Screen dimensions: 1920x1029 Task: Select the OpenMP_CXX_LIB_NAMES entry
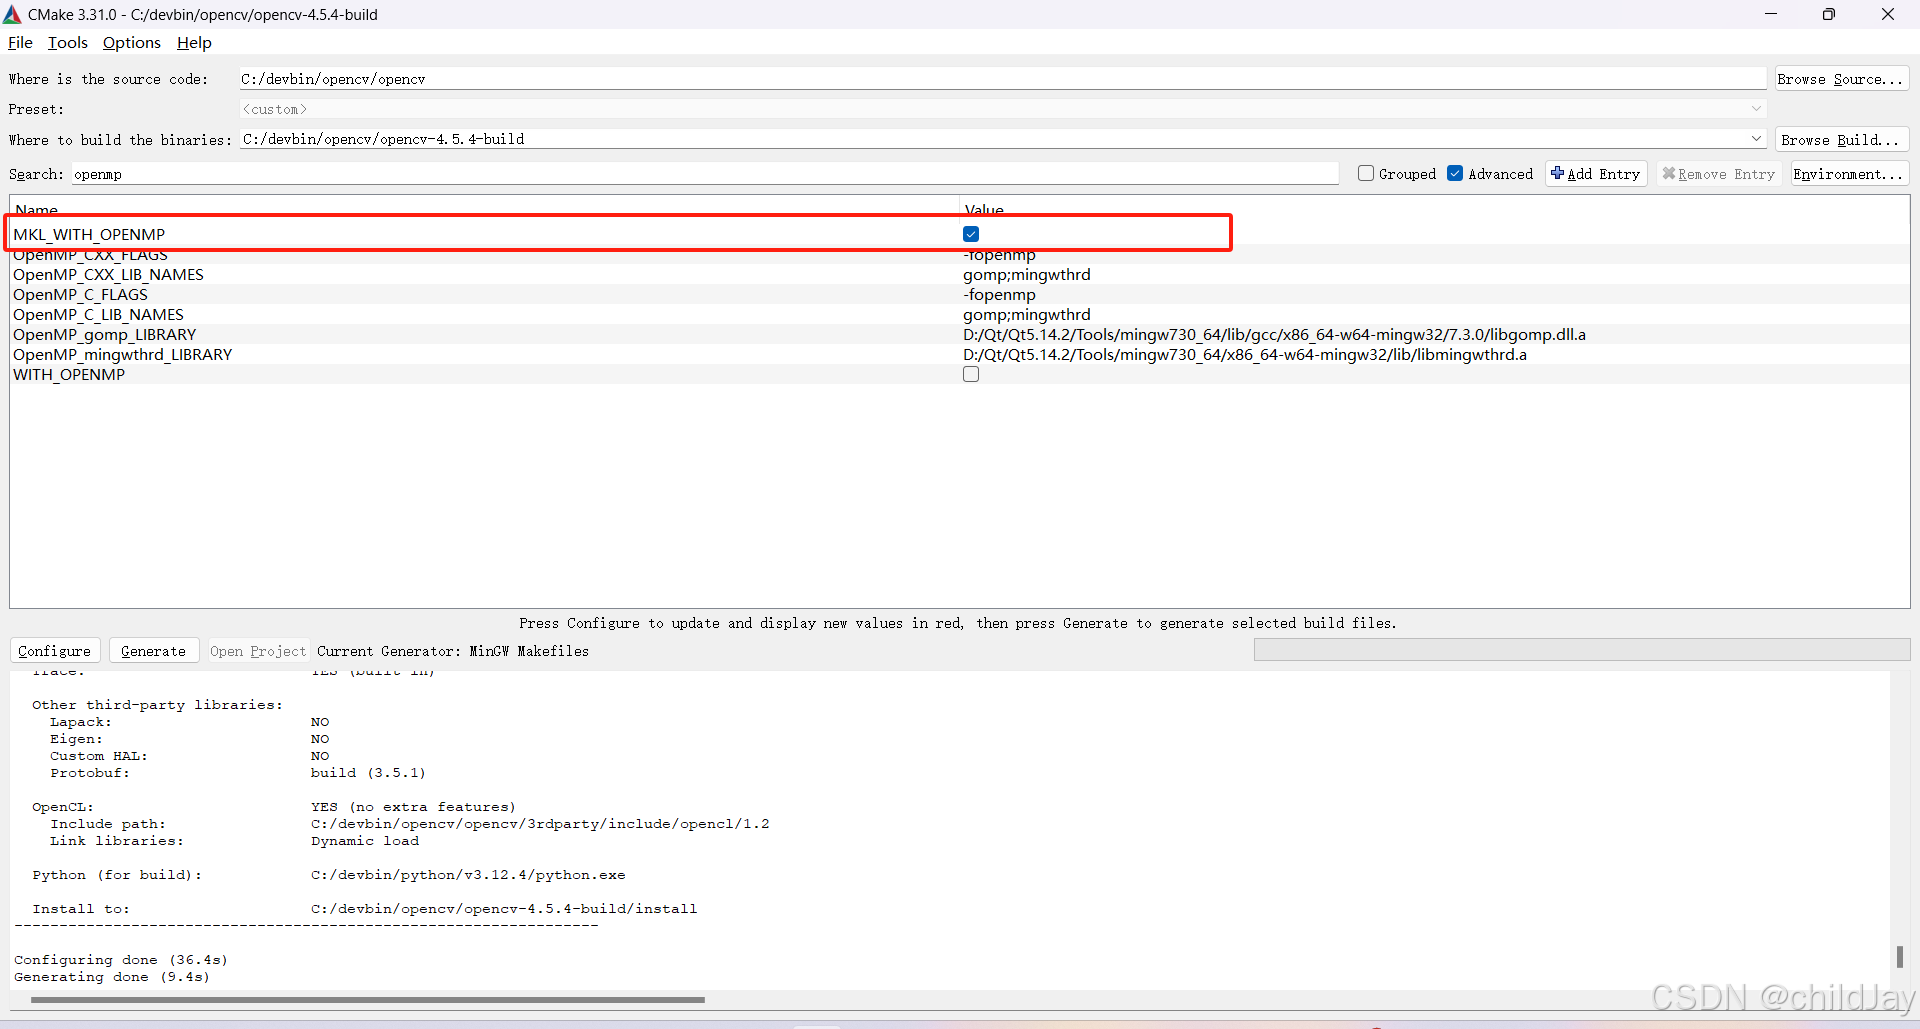108,274
